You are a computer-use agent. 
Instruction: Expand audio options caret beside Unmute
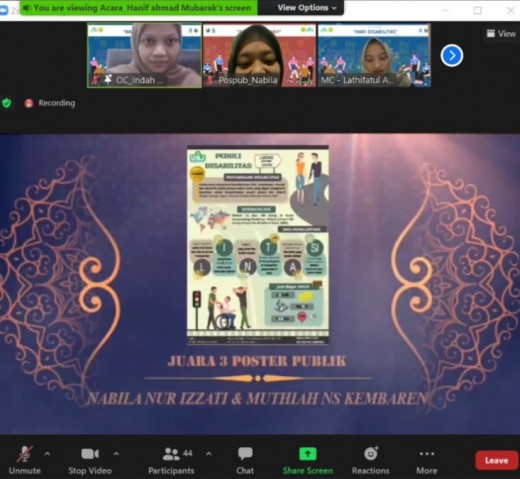[47, 454]
